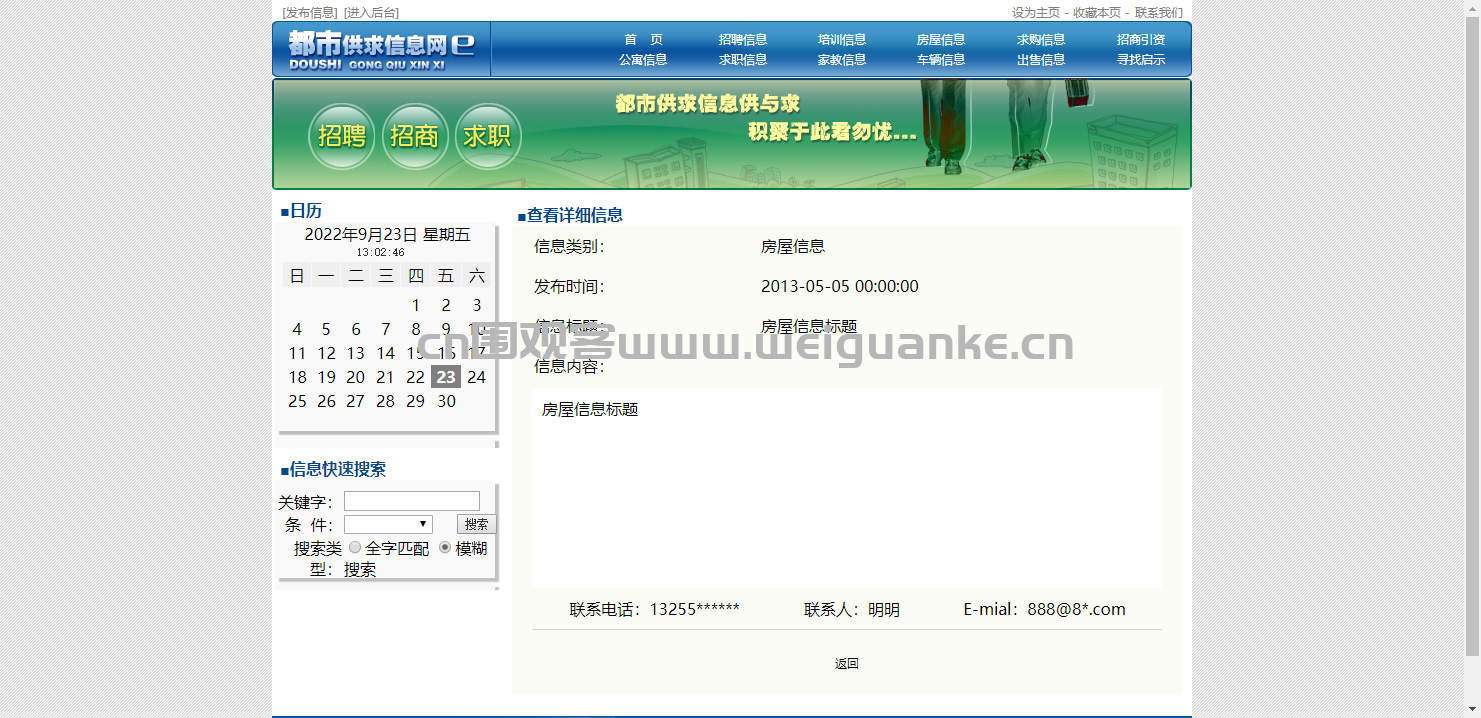Viewport: 1481px width, 718px height.
Task: Click the 进入后台 link
Action: (371, 13)
